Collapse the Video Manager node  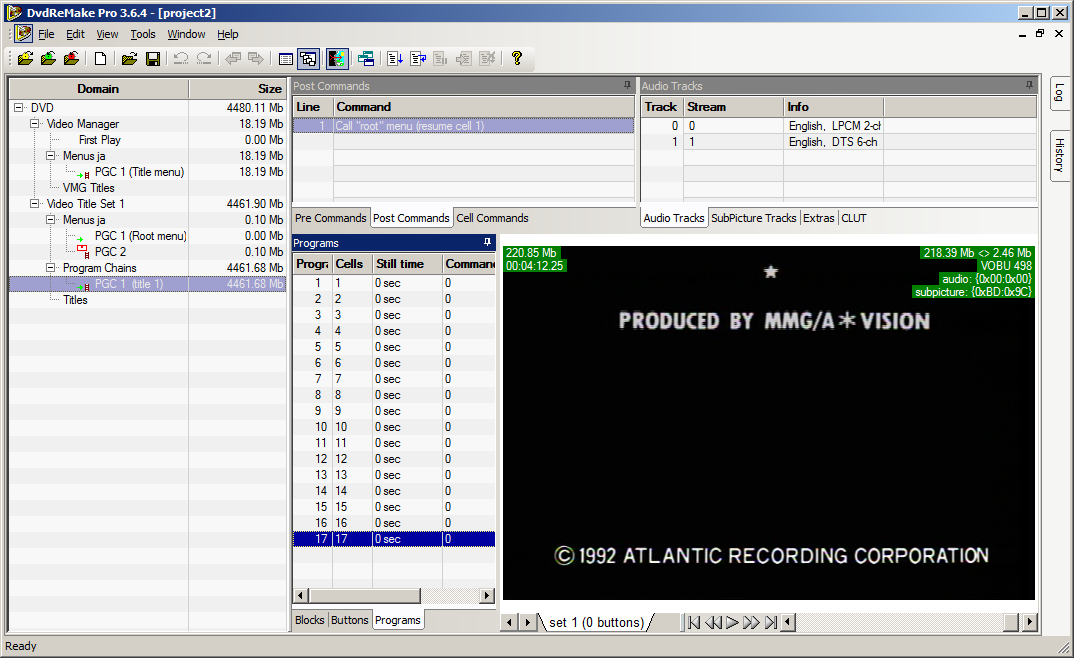35,124
